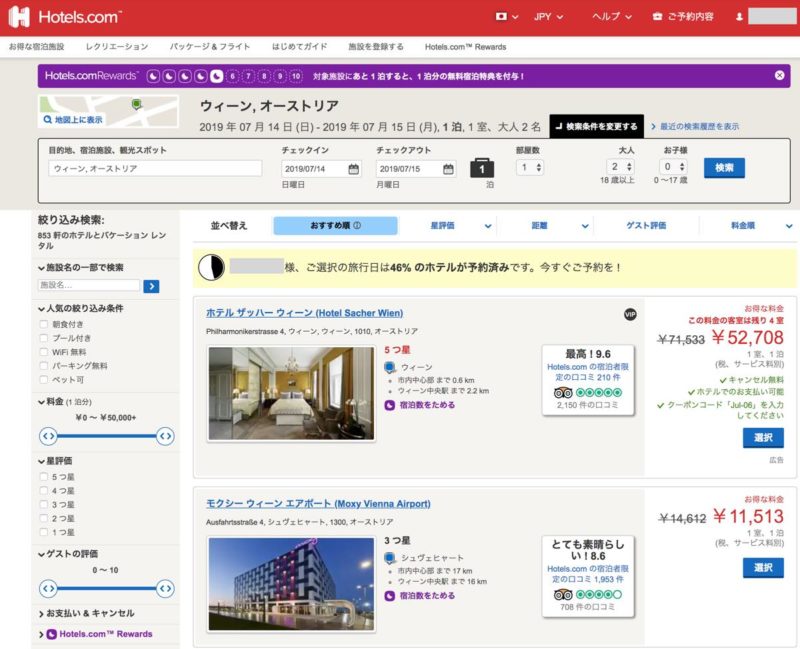The width and height of the screenshot is (800, 649).
Task: Open お得な宿泊施設 nav item
Action: click(x=37, y=46)
